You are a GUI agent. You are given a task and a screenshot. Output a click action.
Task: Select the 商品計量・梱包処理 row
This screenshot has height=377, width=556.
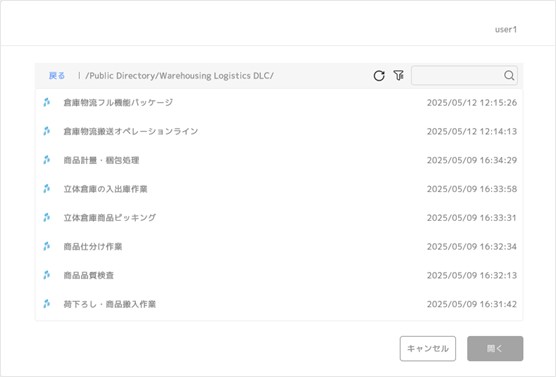tap(279, 160)
